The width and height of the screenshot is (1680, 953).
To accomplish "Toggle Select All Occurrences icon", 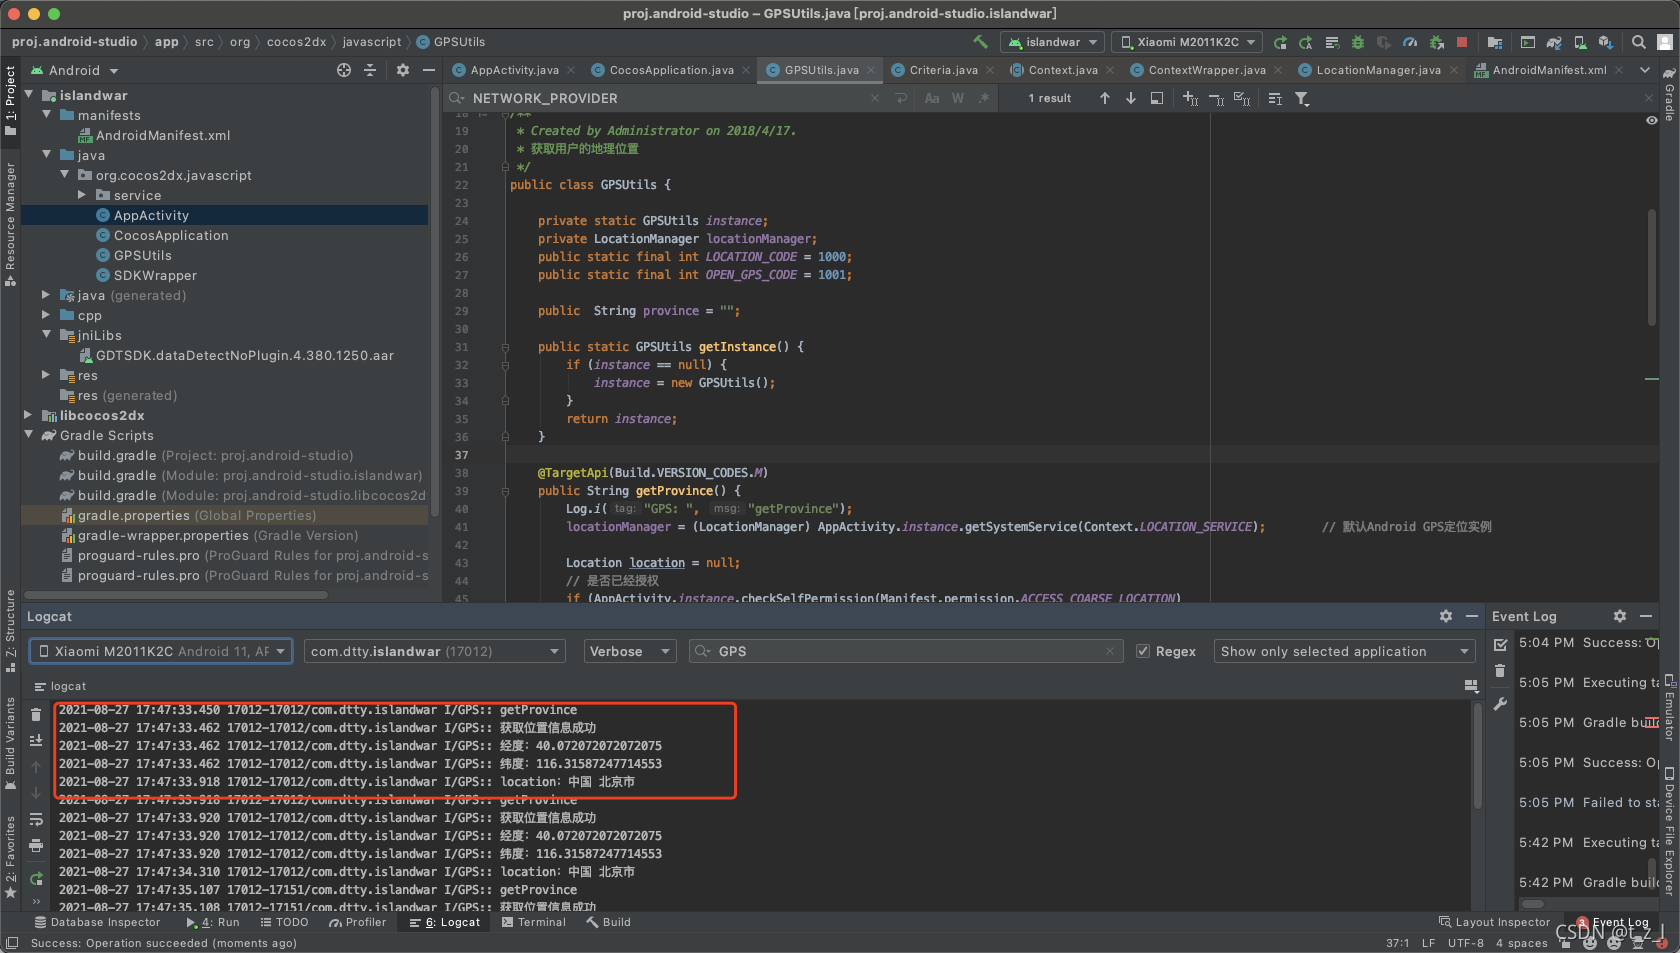I will tap(1242, 98).
